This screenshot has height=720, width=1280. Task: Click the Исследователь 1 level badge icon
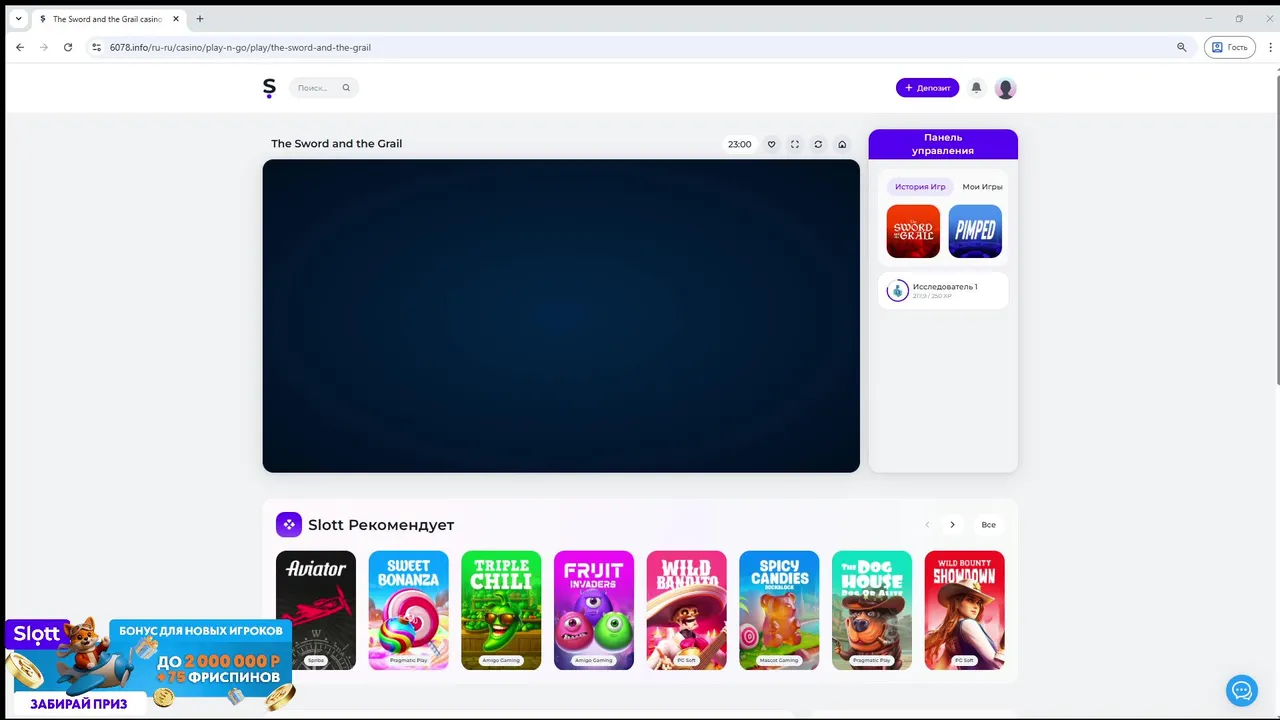tap(897, 290)
